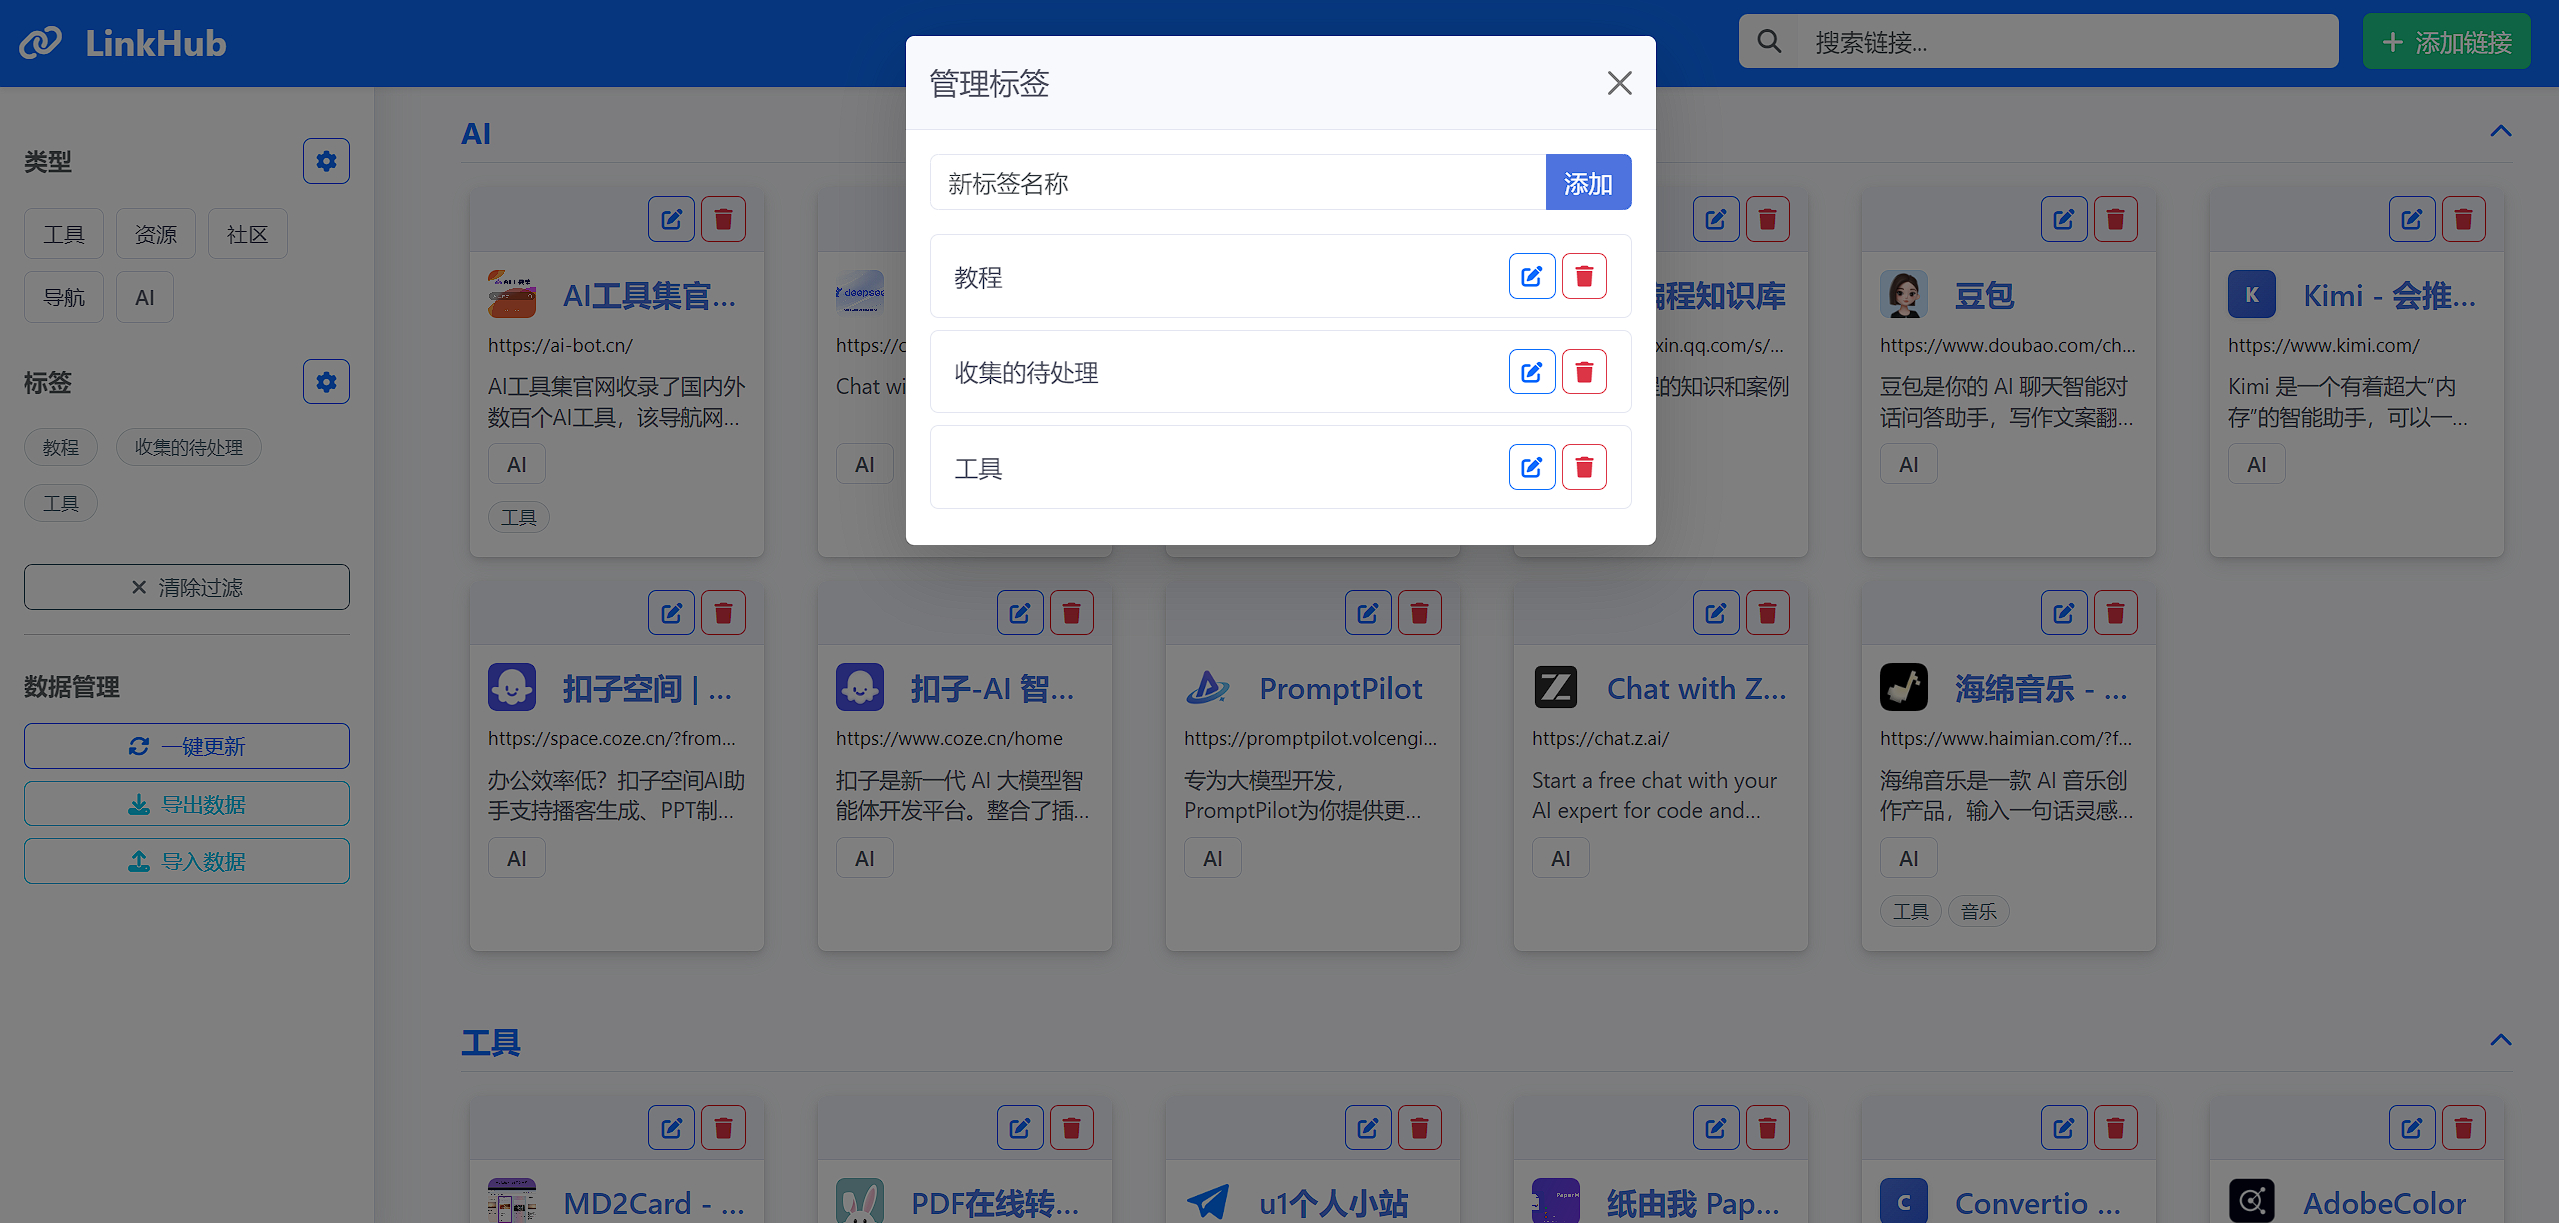Edit the 收集的待处理 tag in dialog

(1531, 372)
